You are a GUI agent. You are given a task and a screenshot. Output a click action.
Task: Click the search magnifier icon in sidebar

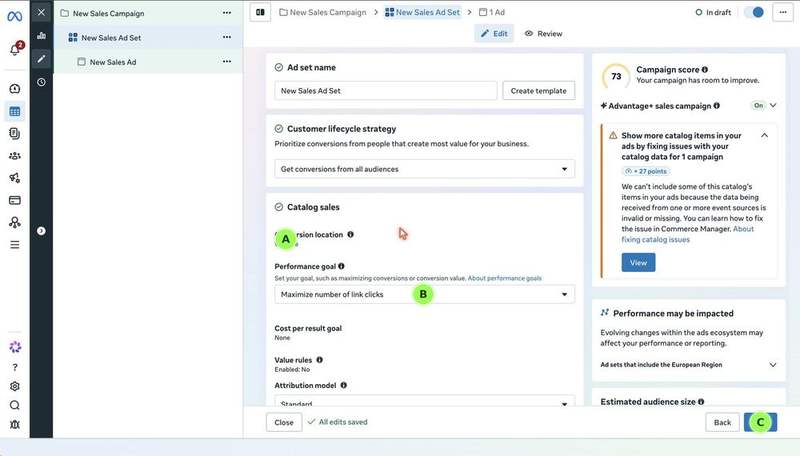[15, 405]
